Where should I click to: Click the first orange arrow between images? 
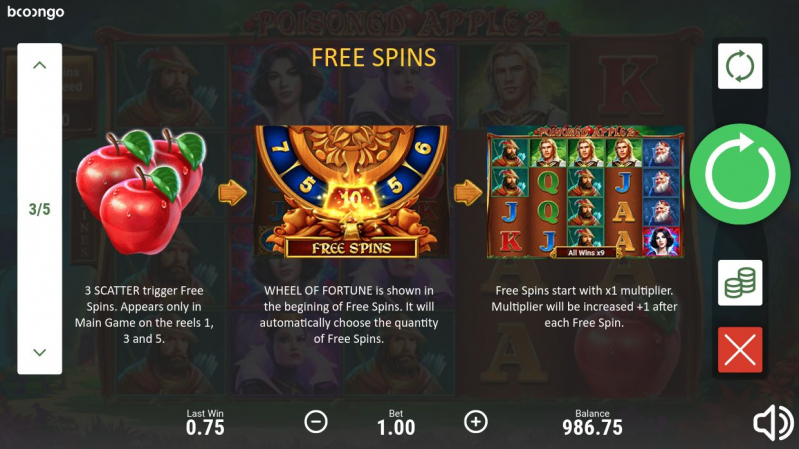pyautogui.click(x=232, y=193)
